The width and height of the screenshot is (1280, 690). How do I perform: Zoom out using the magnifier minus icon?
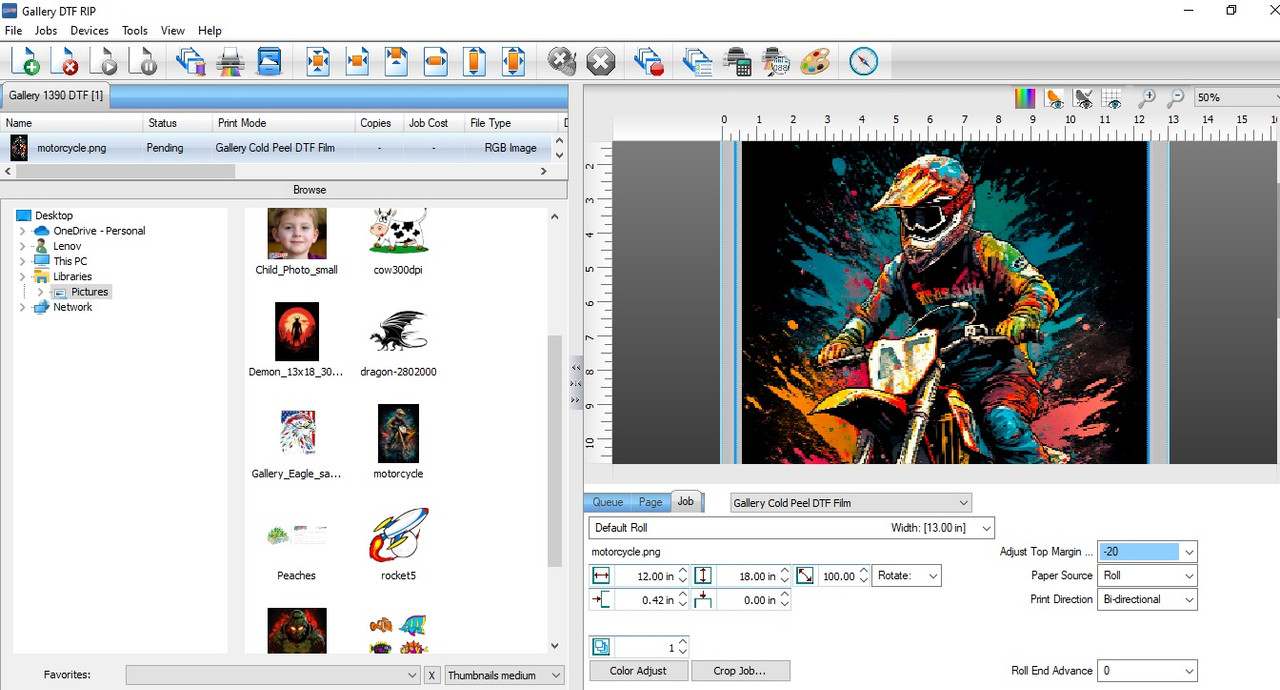pyautogui.click(x=1174, y=99)
